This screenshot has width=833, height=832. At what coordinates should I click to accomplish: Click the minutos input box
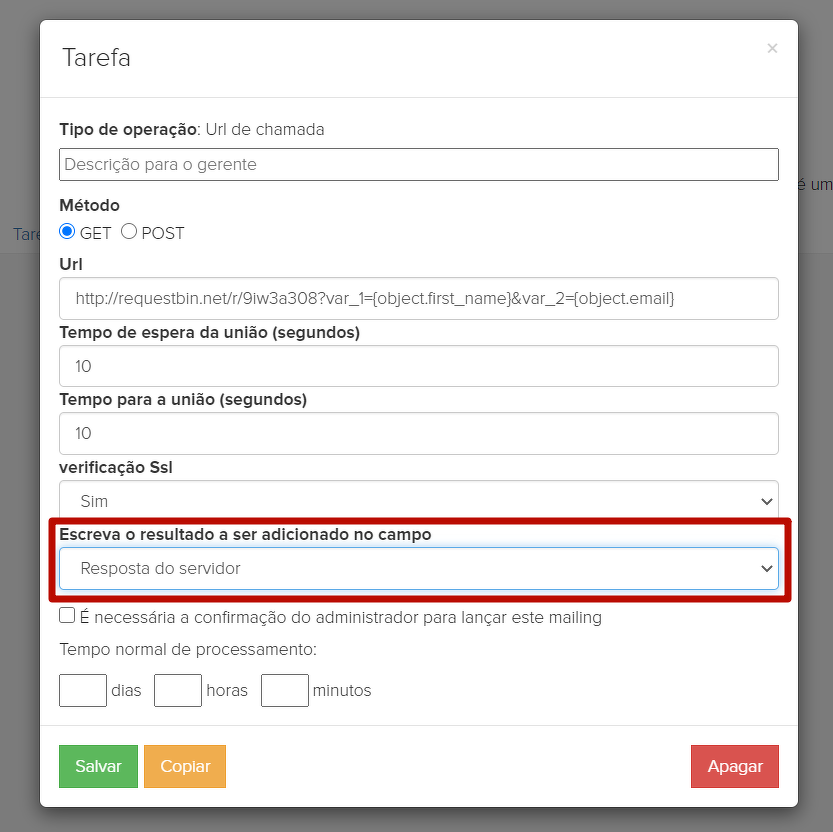pos(285,690)
